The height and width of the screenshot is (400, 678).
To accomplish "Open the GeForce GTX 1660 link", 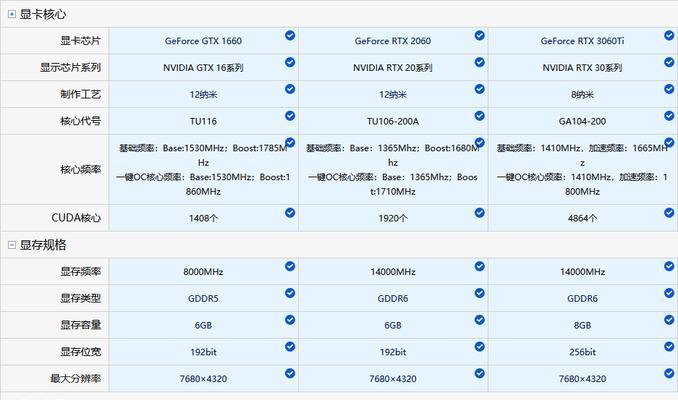I will point(203,41).
